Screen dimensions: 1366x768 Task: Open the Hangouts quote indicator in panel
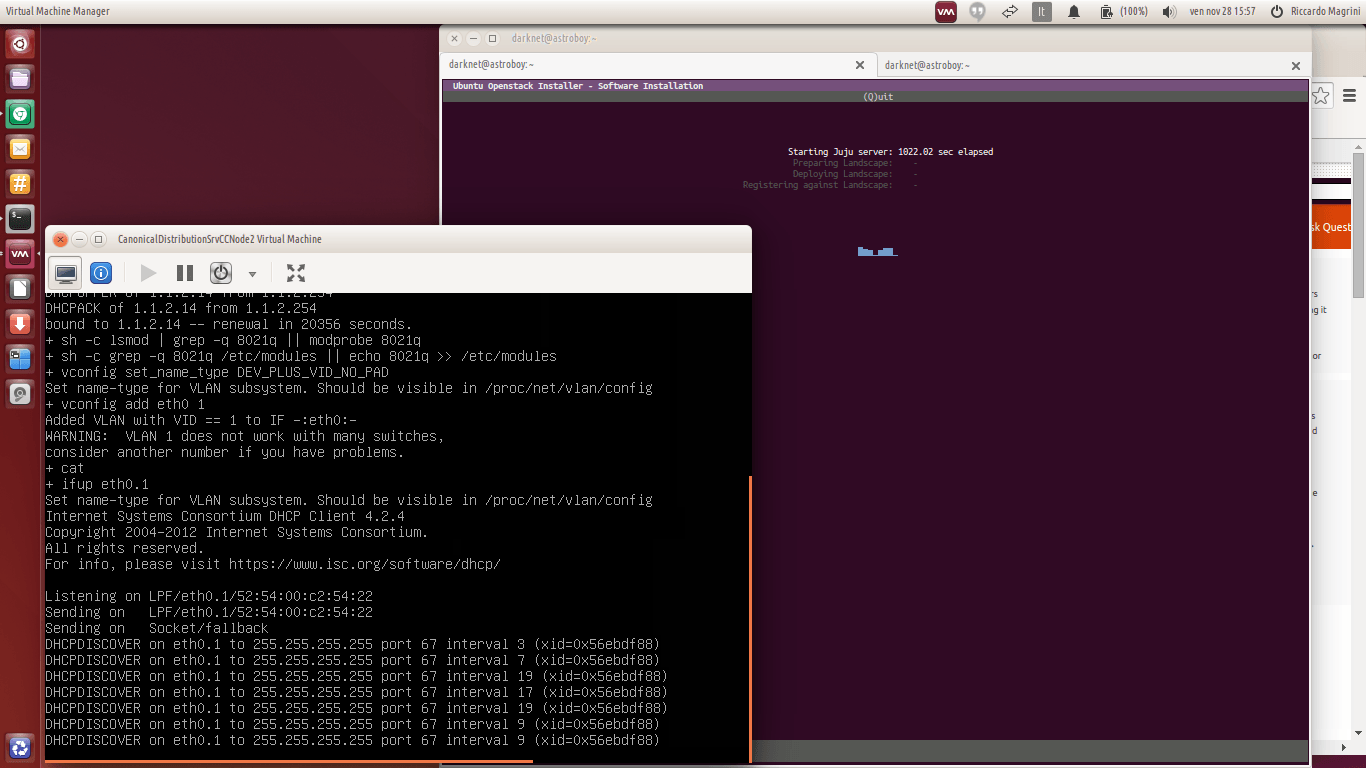[x=978, y=12]
